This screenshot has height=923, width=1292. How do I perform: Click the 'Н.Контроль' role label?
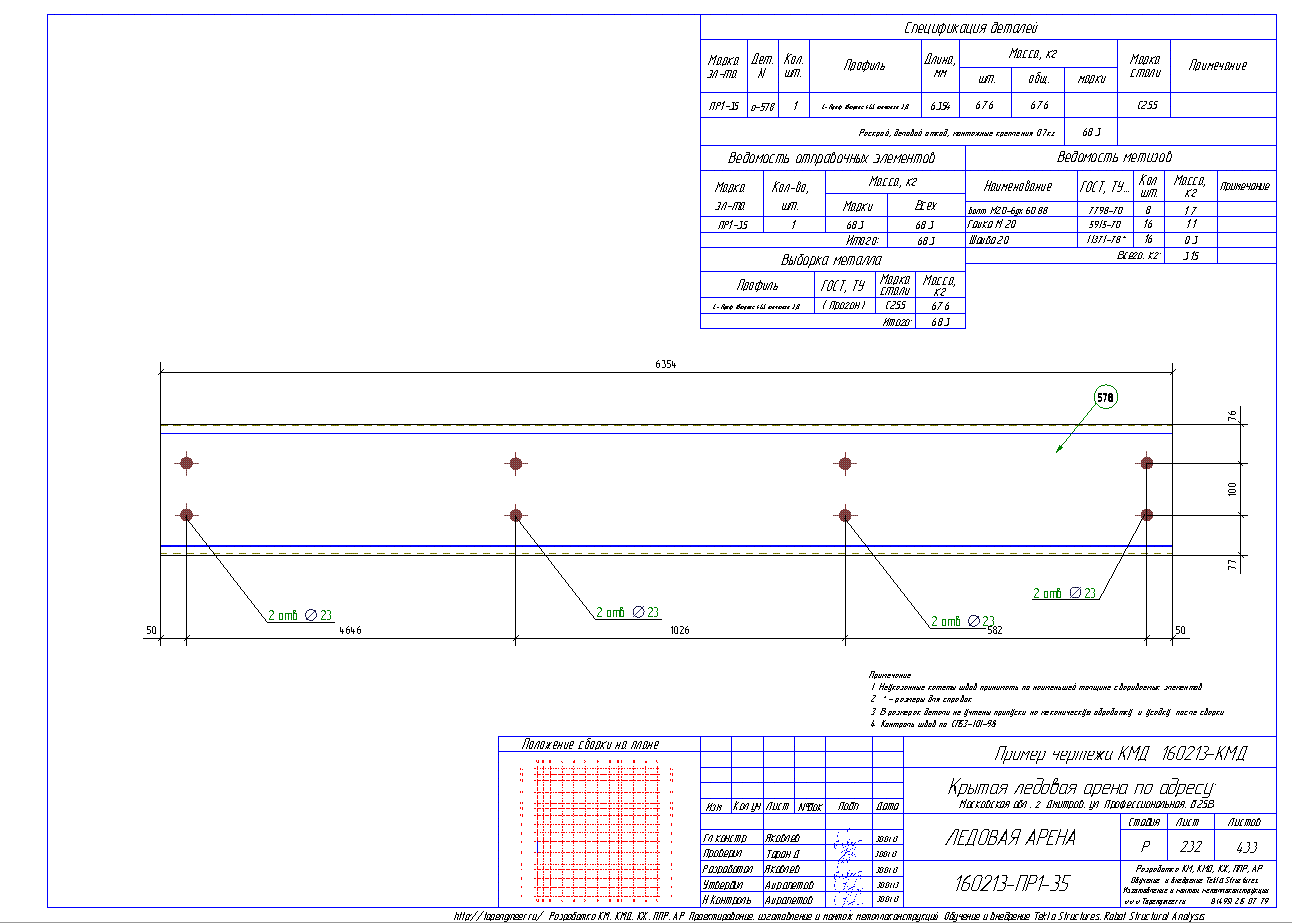point(727,899)
